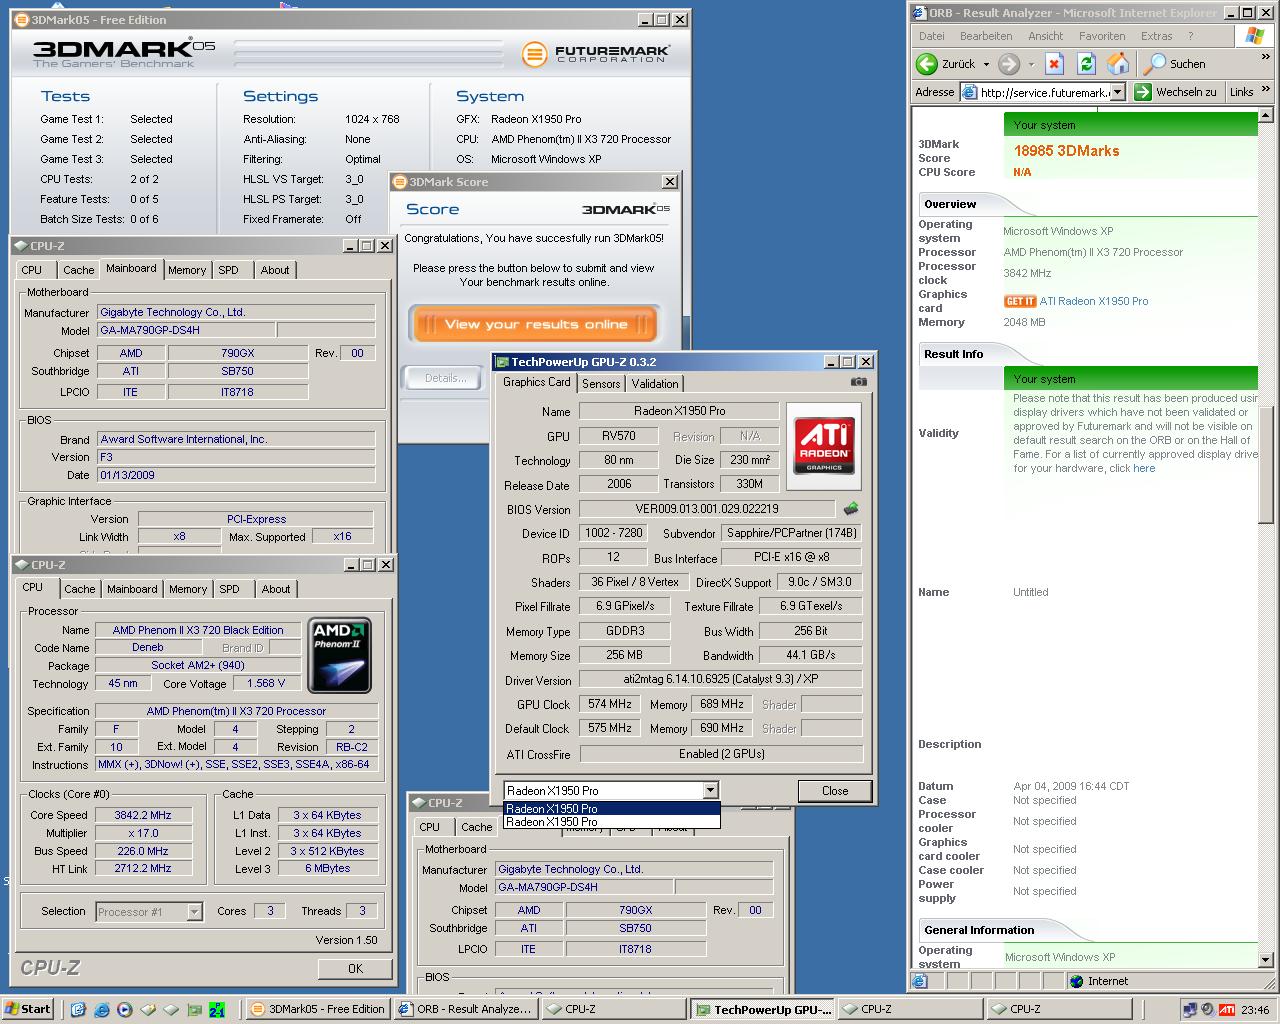Viewport: 1280px width, 1024px height.
Task: Open Cache tab in CPU-Z Processor window
Action: (80, 589)
